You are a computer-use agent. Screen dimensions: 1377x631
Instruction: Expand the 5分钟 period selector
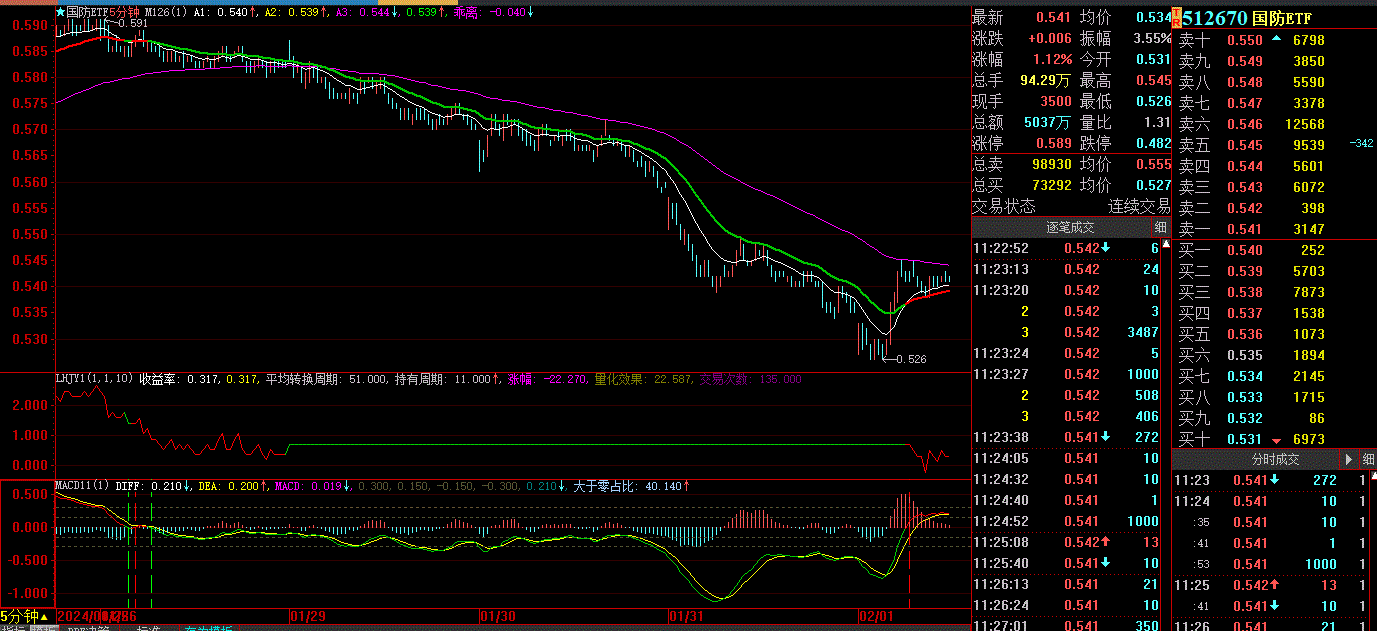point(20,616)
